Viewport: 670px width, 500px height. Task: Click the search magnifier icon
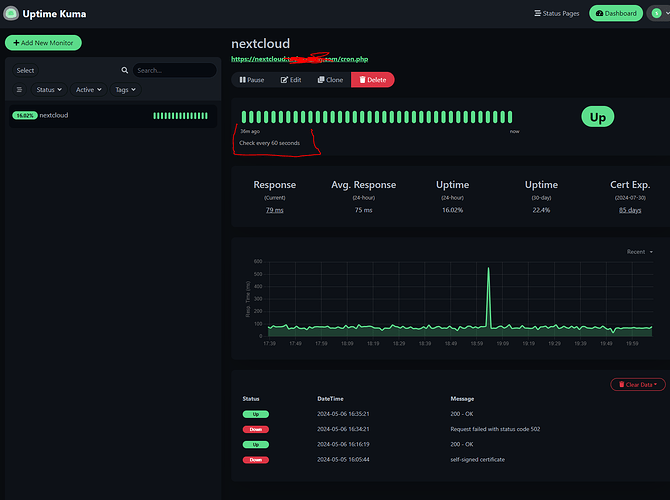[125, 71]
